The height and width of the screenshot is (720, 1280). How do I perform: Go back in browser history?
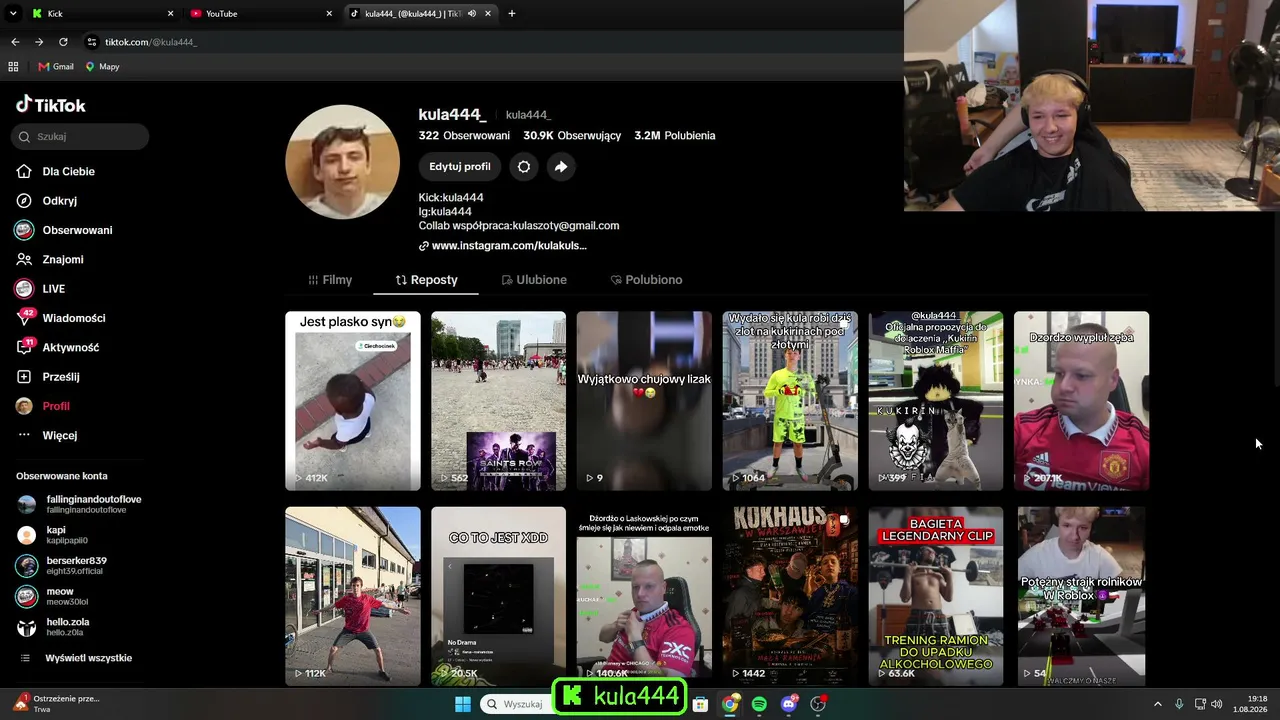[15, 42]
